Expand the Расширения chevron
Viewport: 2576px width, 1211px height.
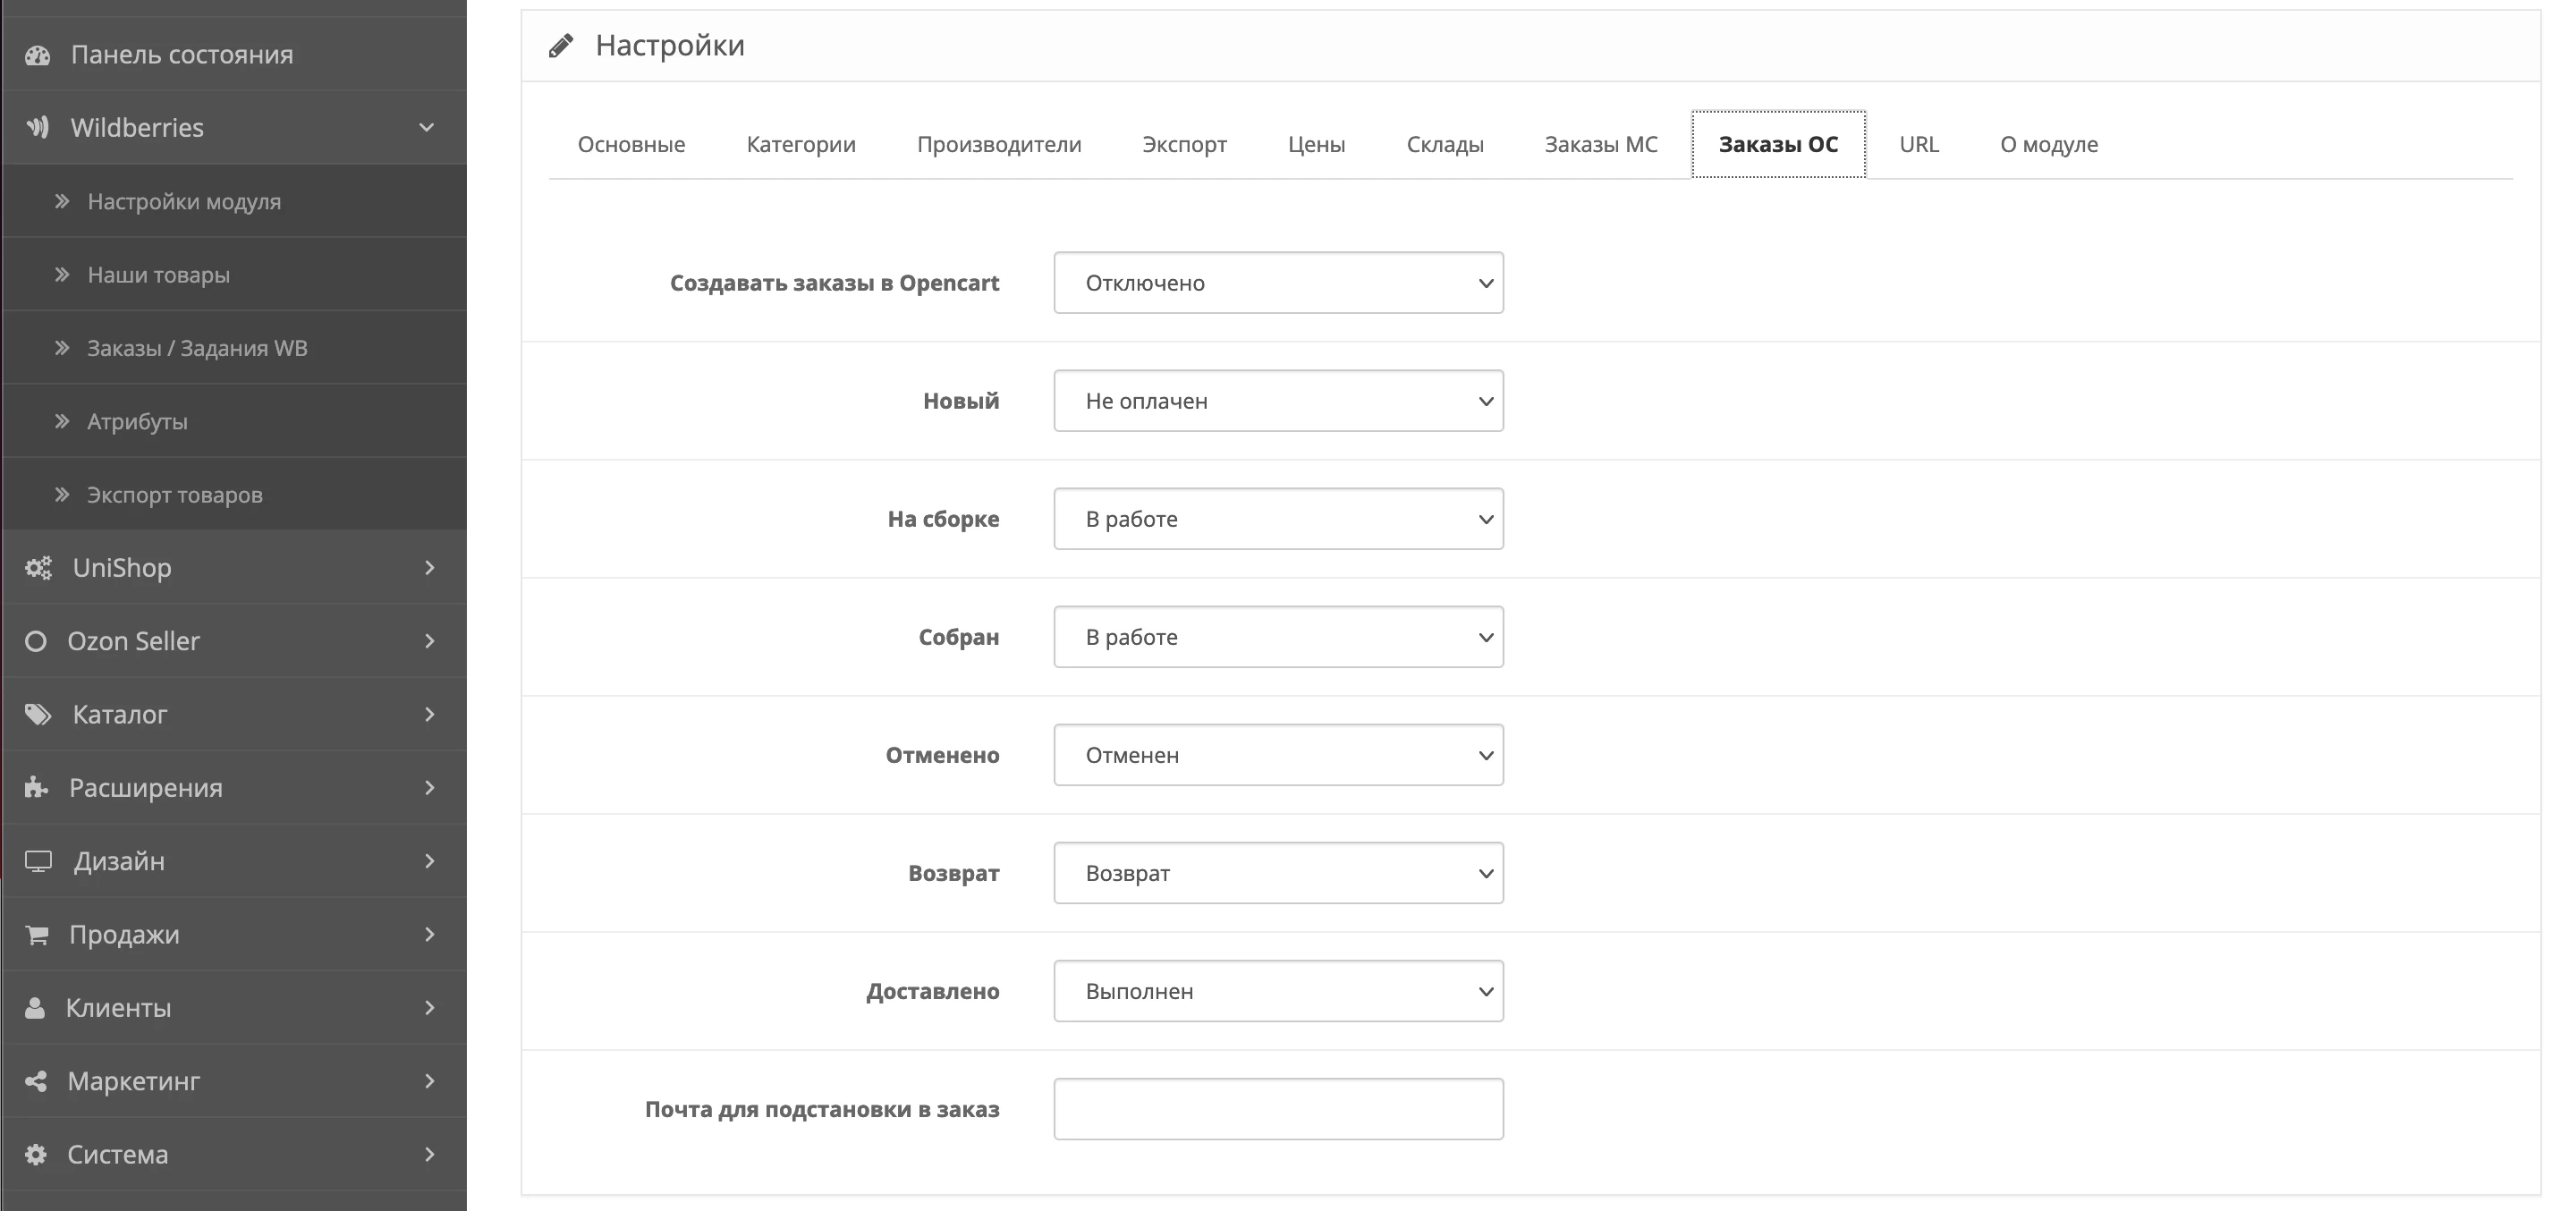pyautogui.click(x=430, y=787)
